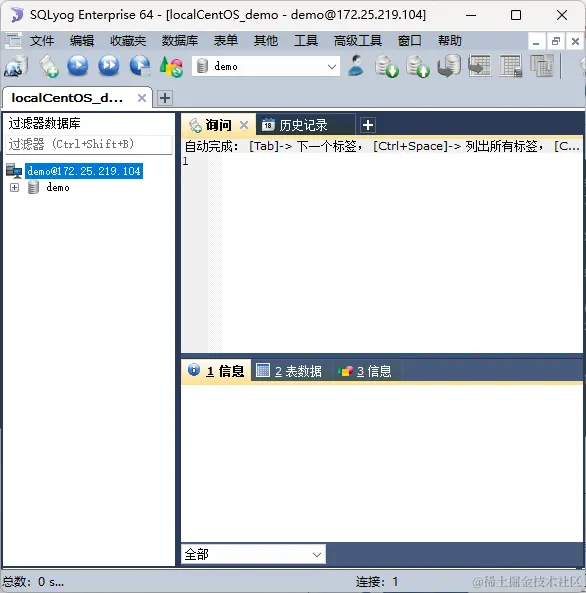586x593 pixels.
Task: Click into the SQL query editor area
Action: pyautogui.click(x=402, y=253)
